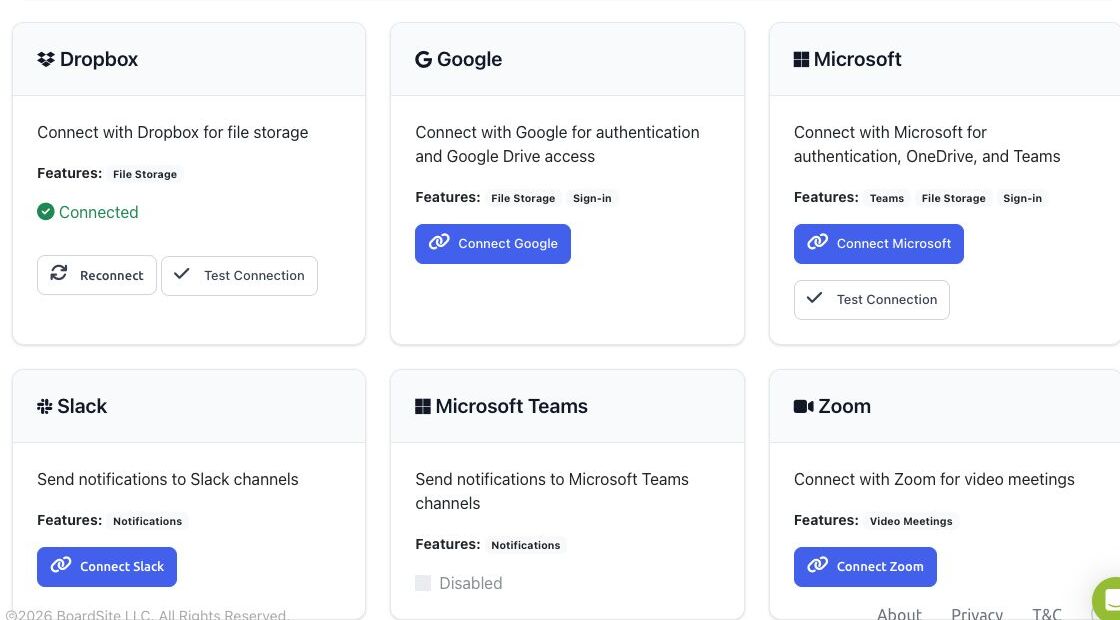The height and width of the screenshot is (620, 1120).
Task: Connect Microsoft account
Action: pos(879,244)
